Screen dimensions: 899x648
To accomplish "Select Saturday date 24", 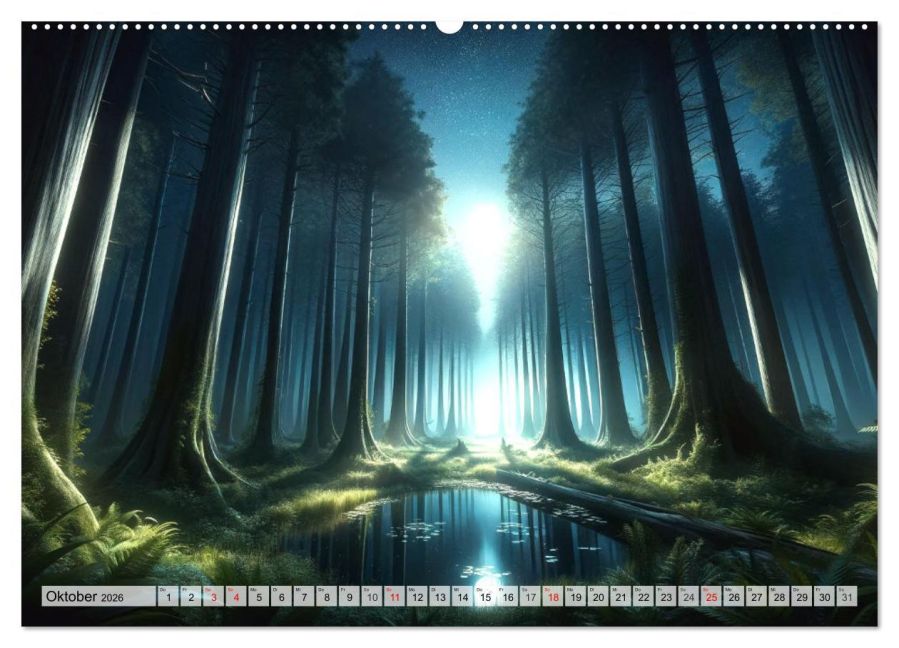I will pyautogui.click(x=689, y=596).
